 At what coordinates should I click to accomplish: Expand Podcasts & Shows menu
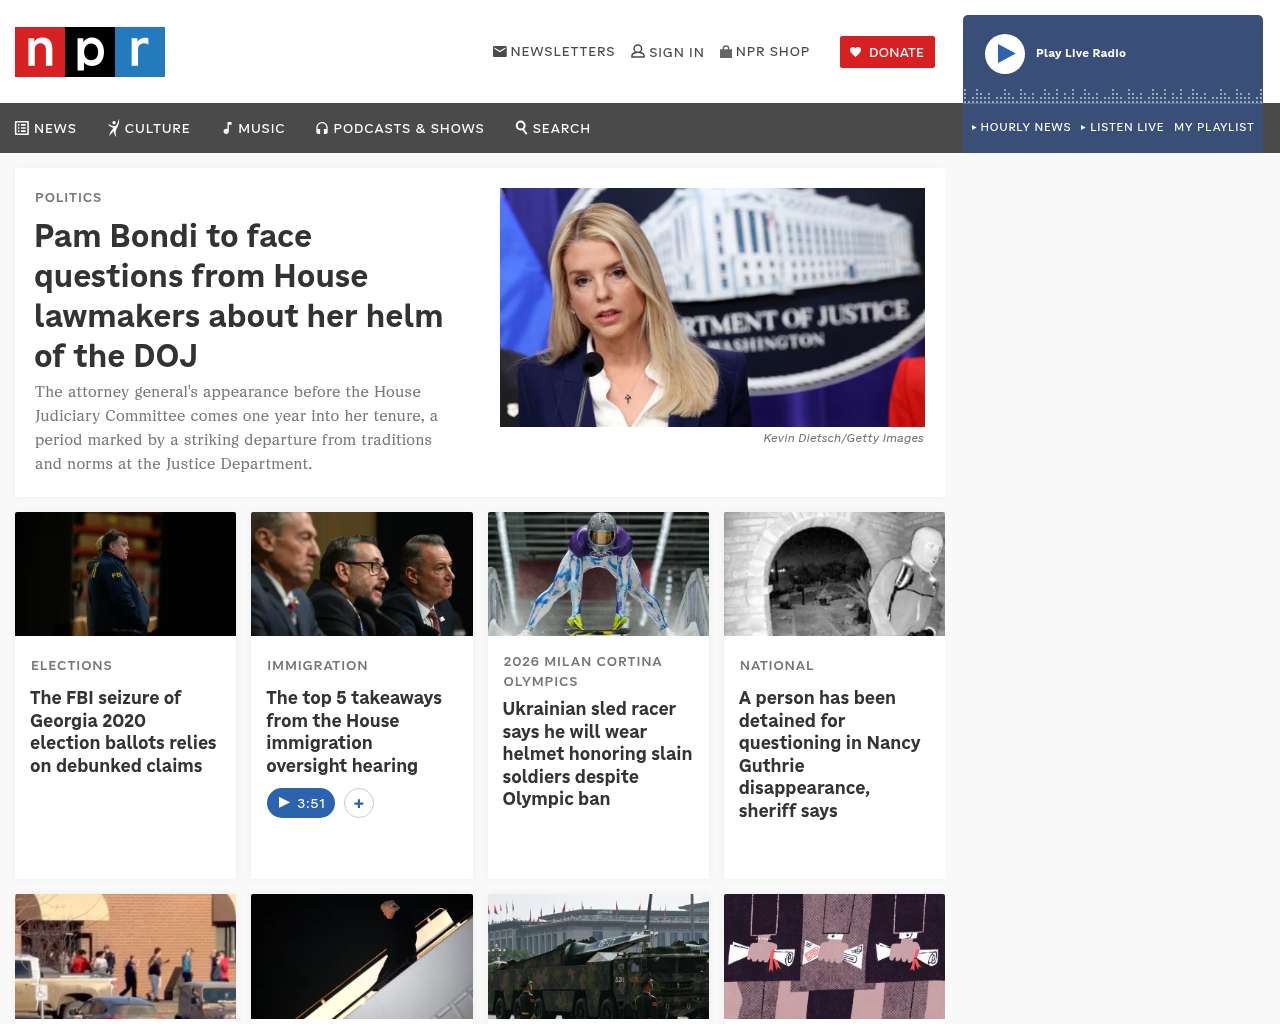[x=400, y=128]
